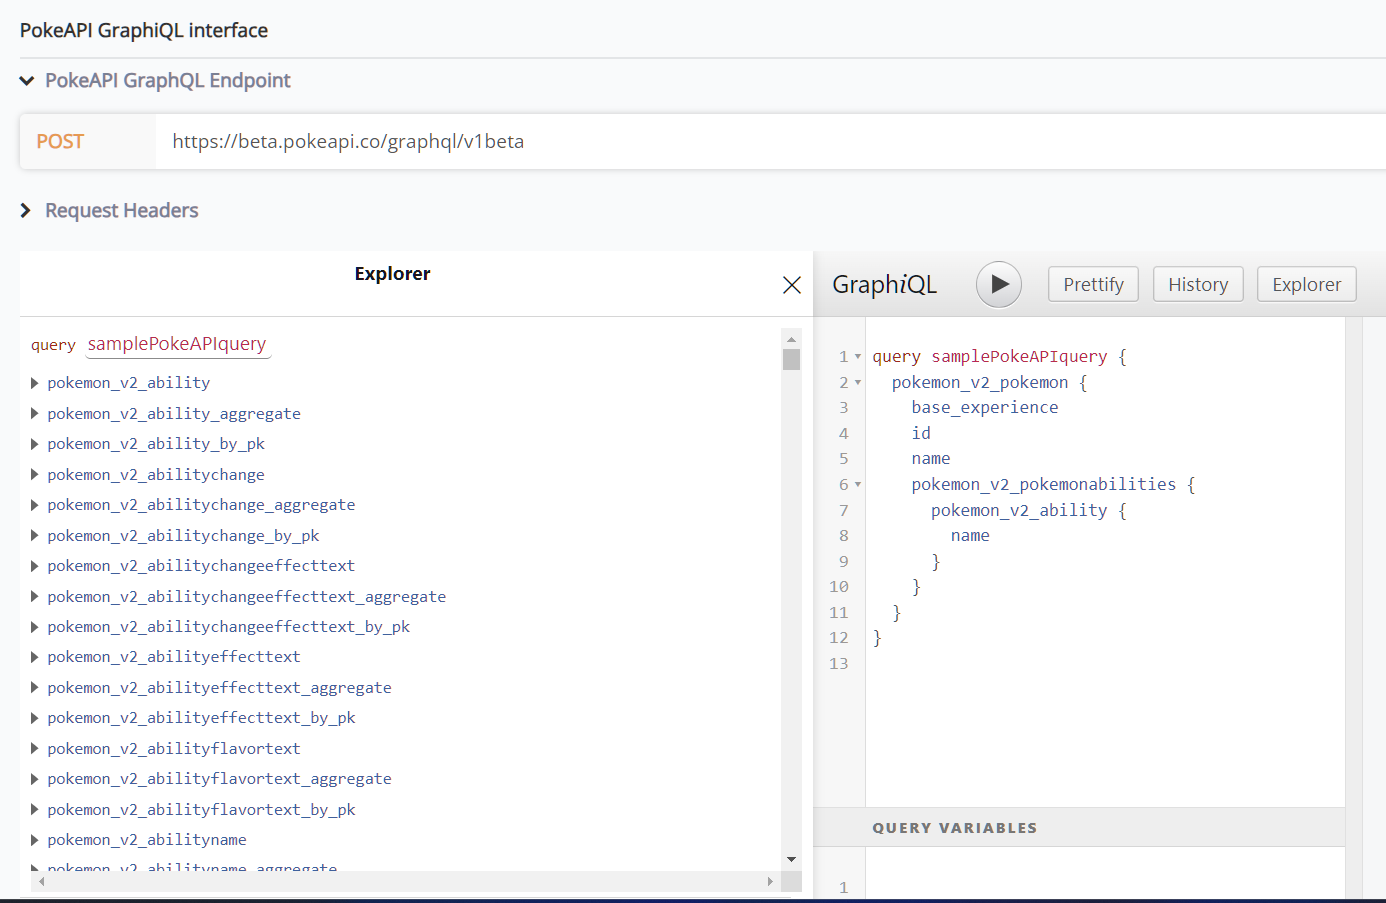The height and width of the screenshot is (903, 1386).
Task: Fold line 1 query block arrow
Action: tap(857, 357)
